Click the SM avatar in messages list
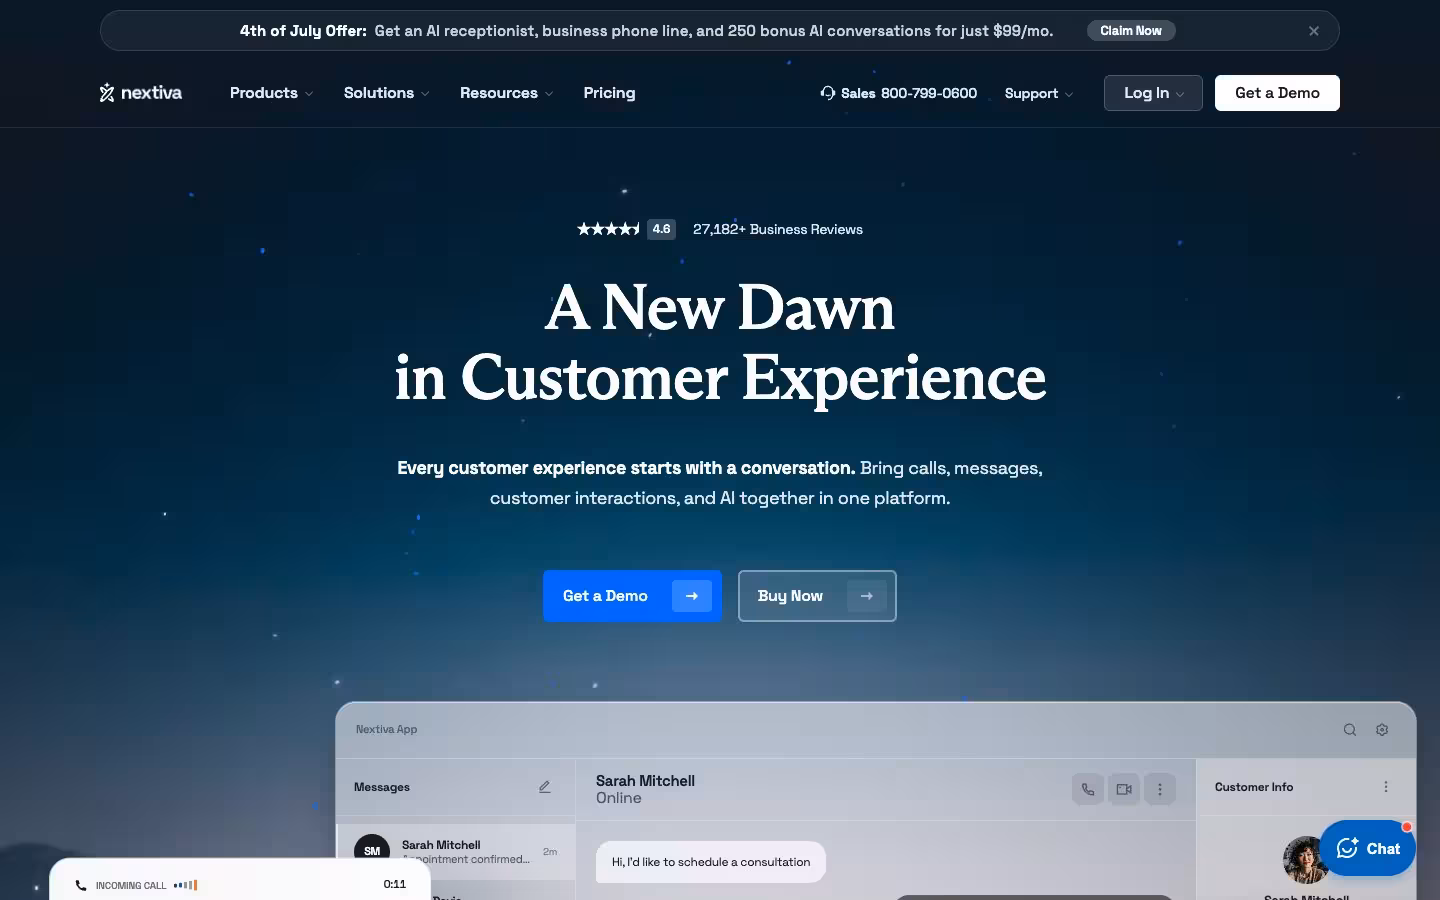Screen dimensions: 1440x900 click(x=372, y=851)
